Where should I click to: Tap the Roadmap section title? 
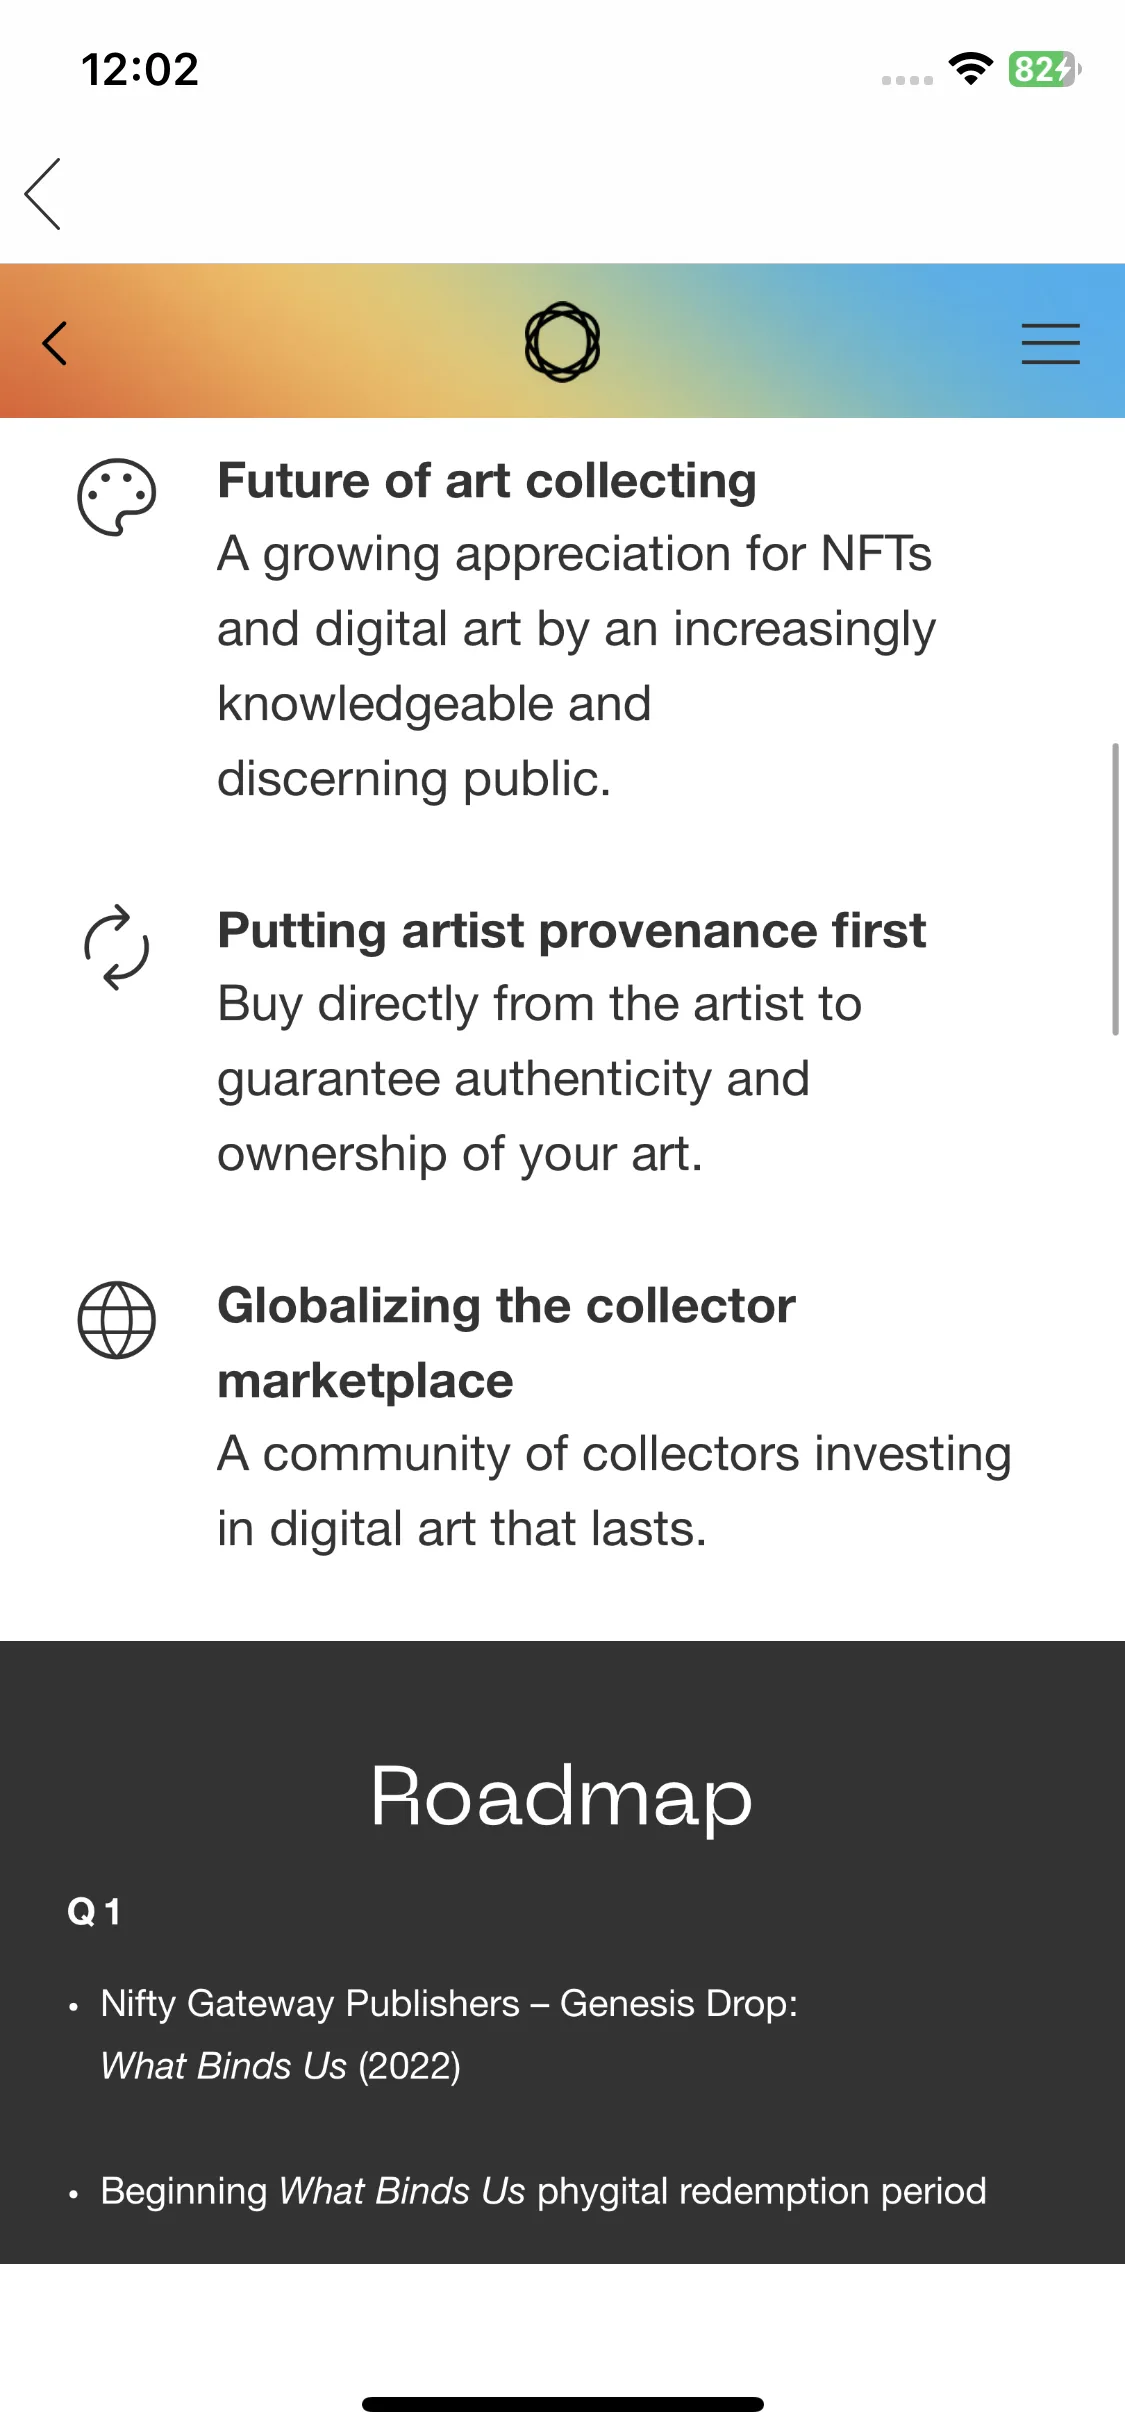click(x=561, y=1797)
